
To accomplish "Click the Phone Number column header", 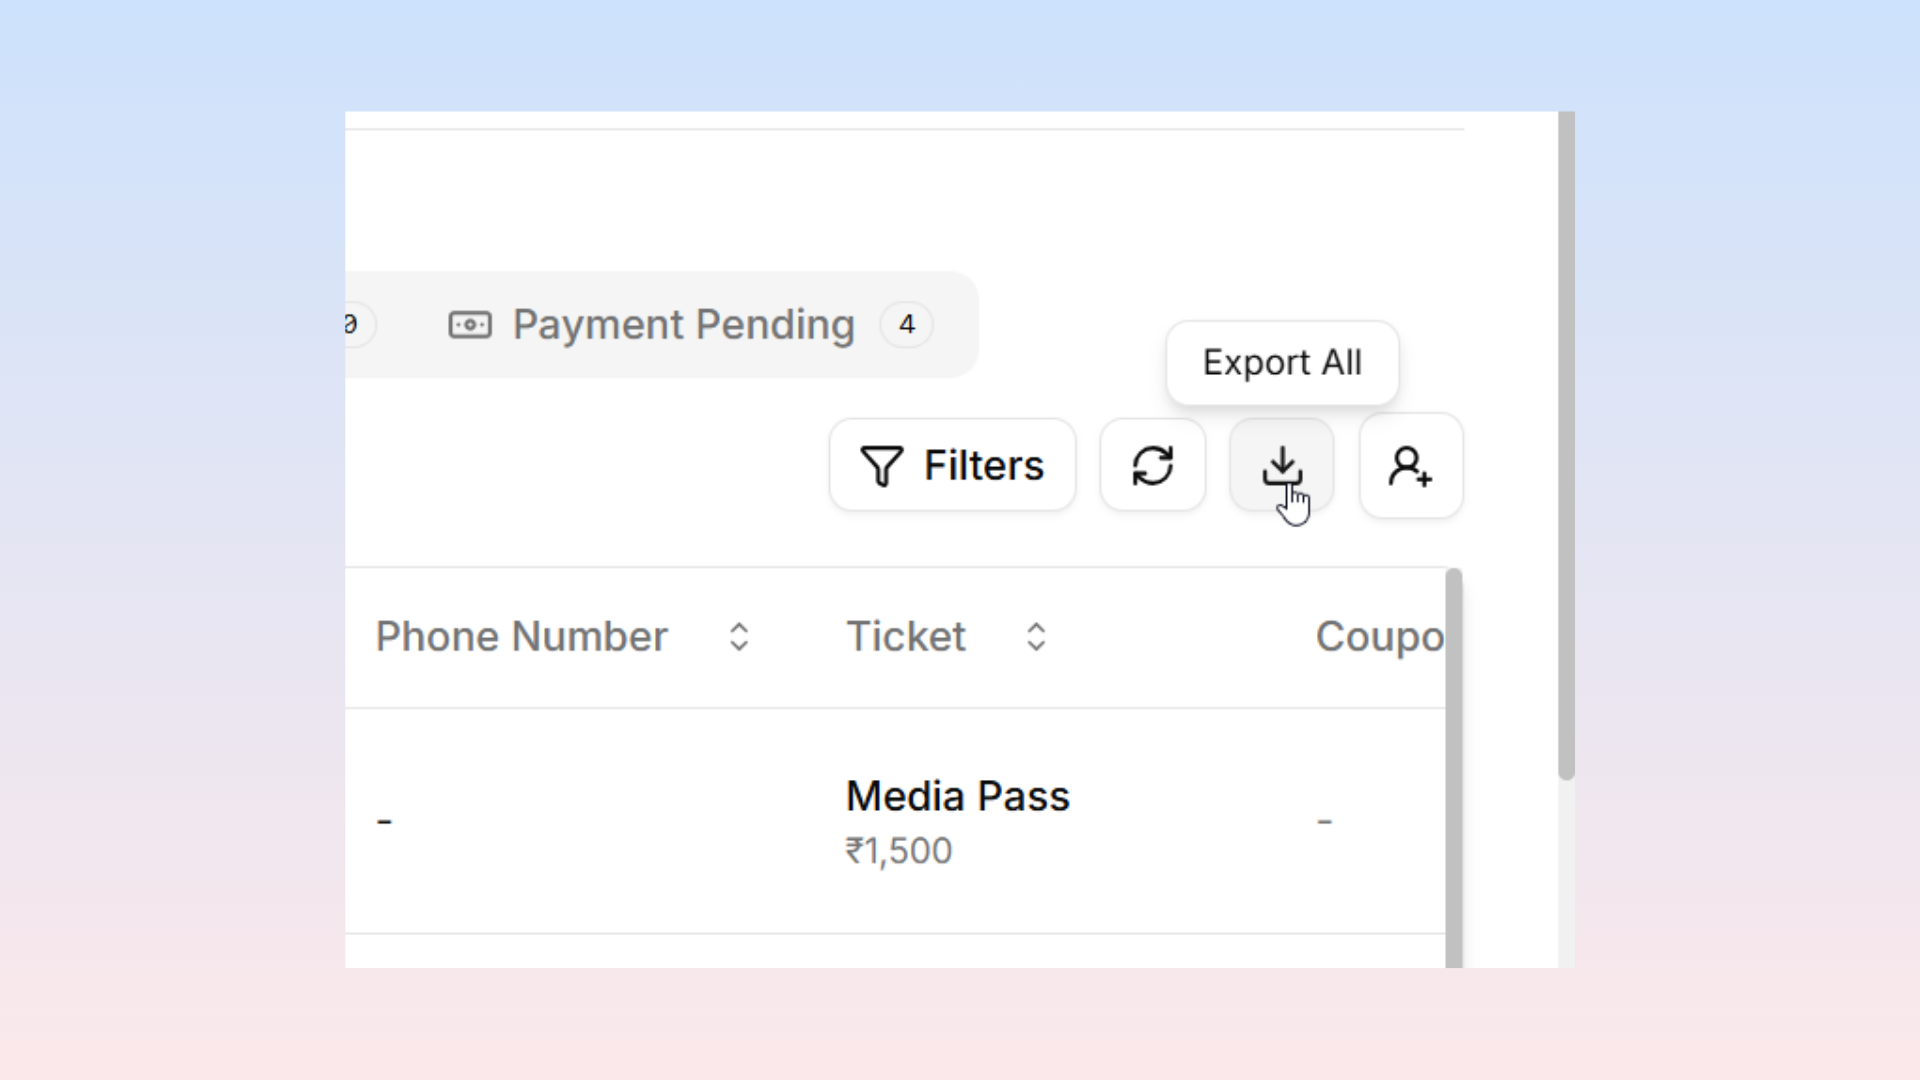I will pyautogui.click(x=521, y=637).
